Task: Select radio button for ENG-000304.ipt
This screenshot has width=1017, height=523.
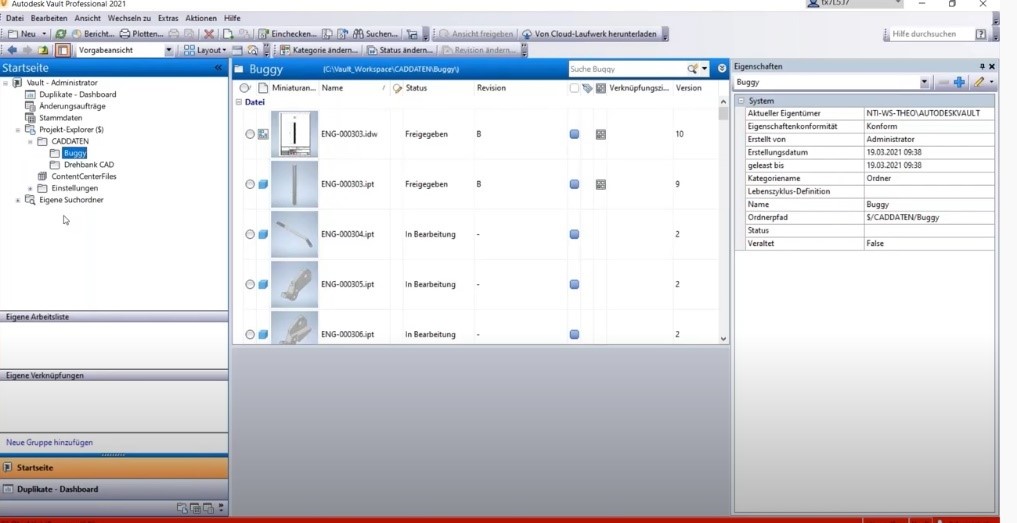Action: (250, 234)
